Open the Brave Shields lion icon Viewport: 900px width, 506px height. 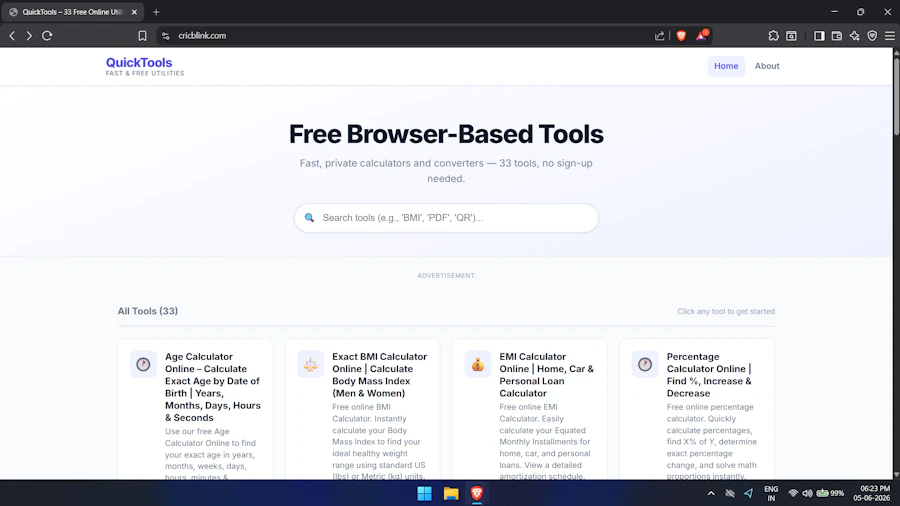681,36
